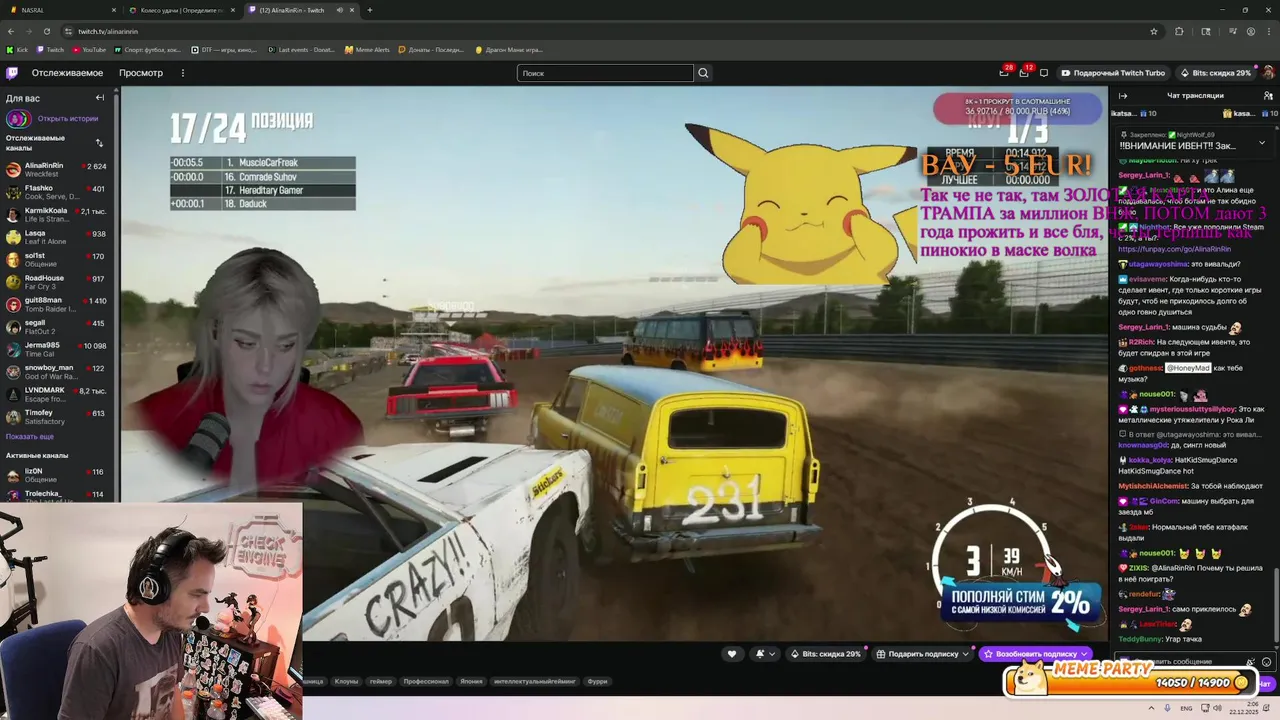Image resolution: width=1280 pixels, height=720 pixels.
Task: Switch to the Колесо удачи browser tab
Action: (x=182, y=10)
